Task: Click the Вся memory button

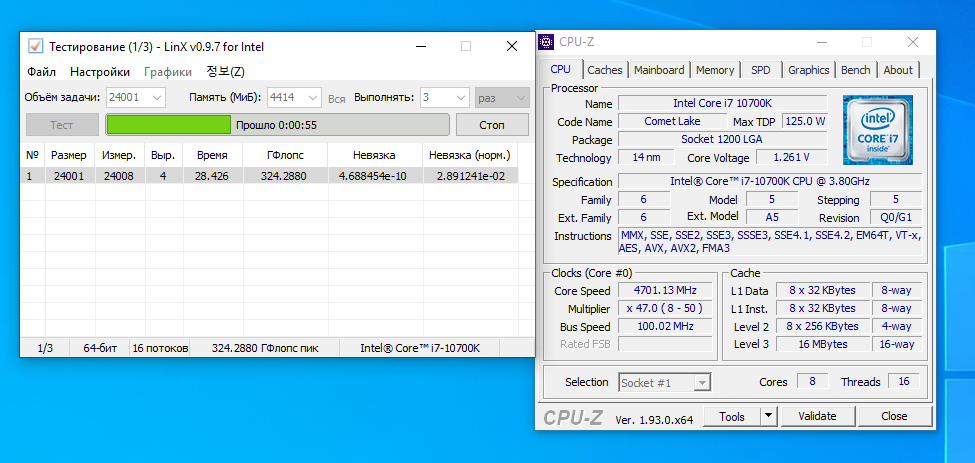Action: tap(336, 98)
